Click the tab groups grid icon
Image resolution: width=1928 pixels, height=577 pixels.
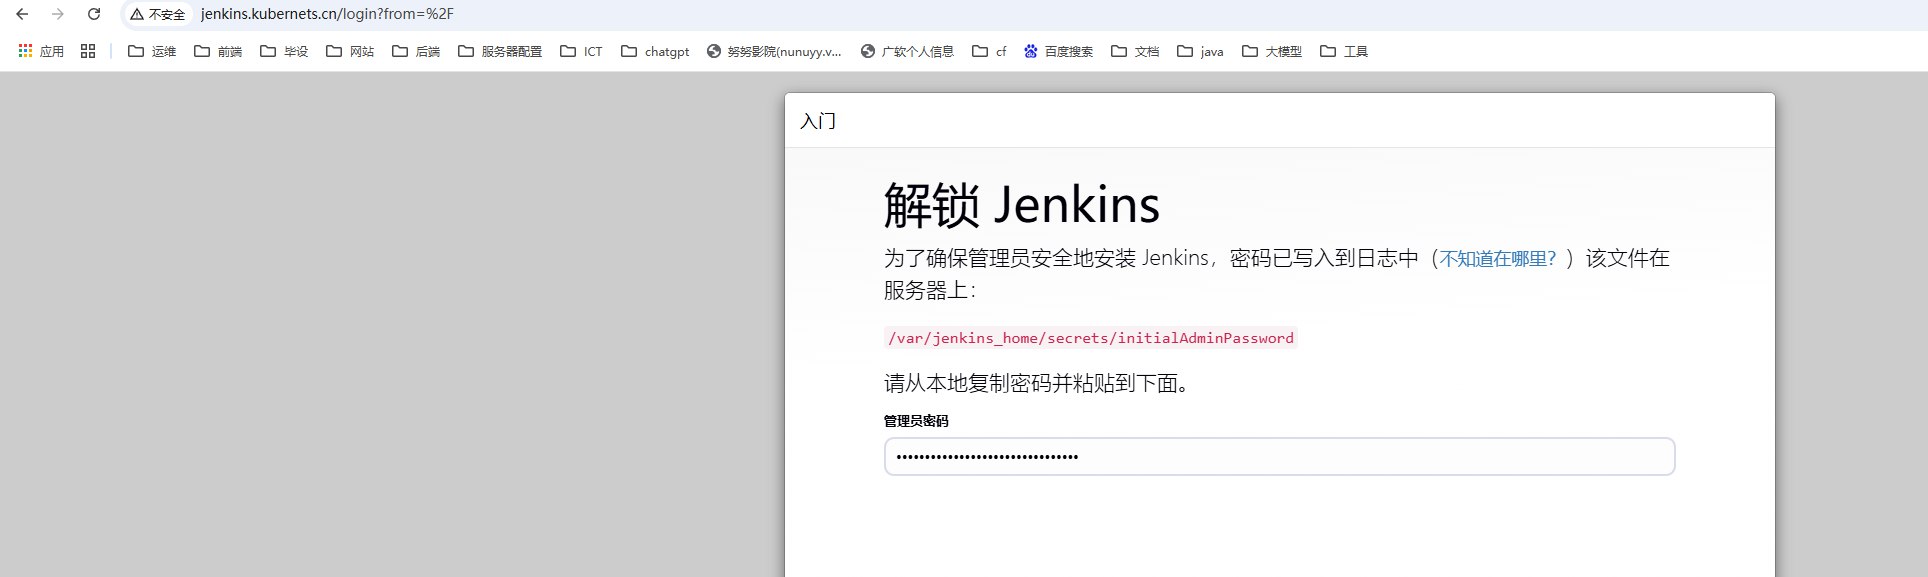pyautogui.click(x=88, y=51)
